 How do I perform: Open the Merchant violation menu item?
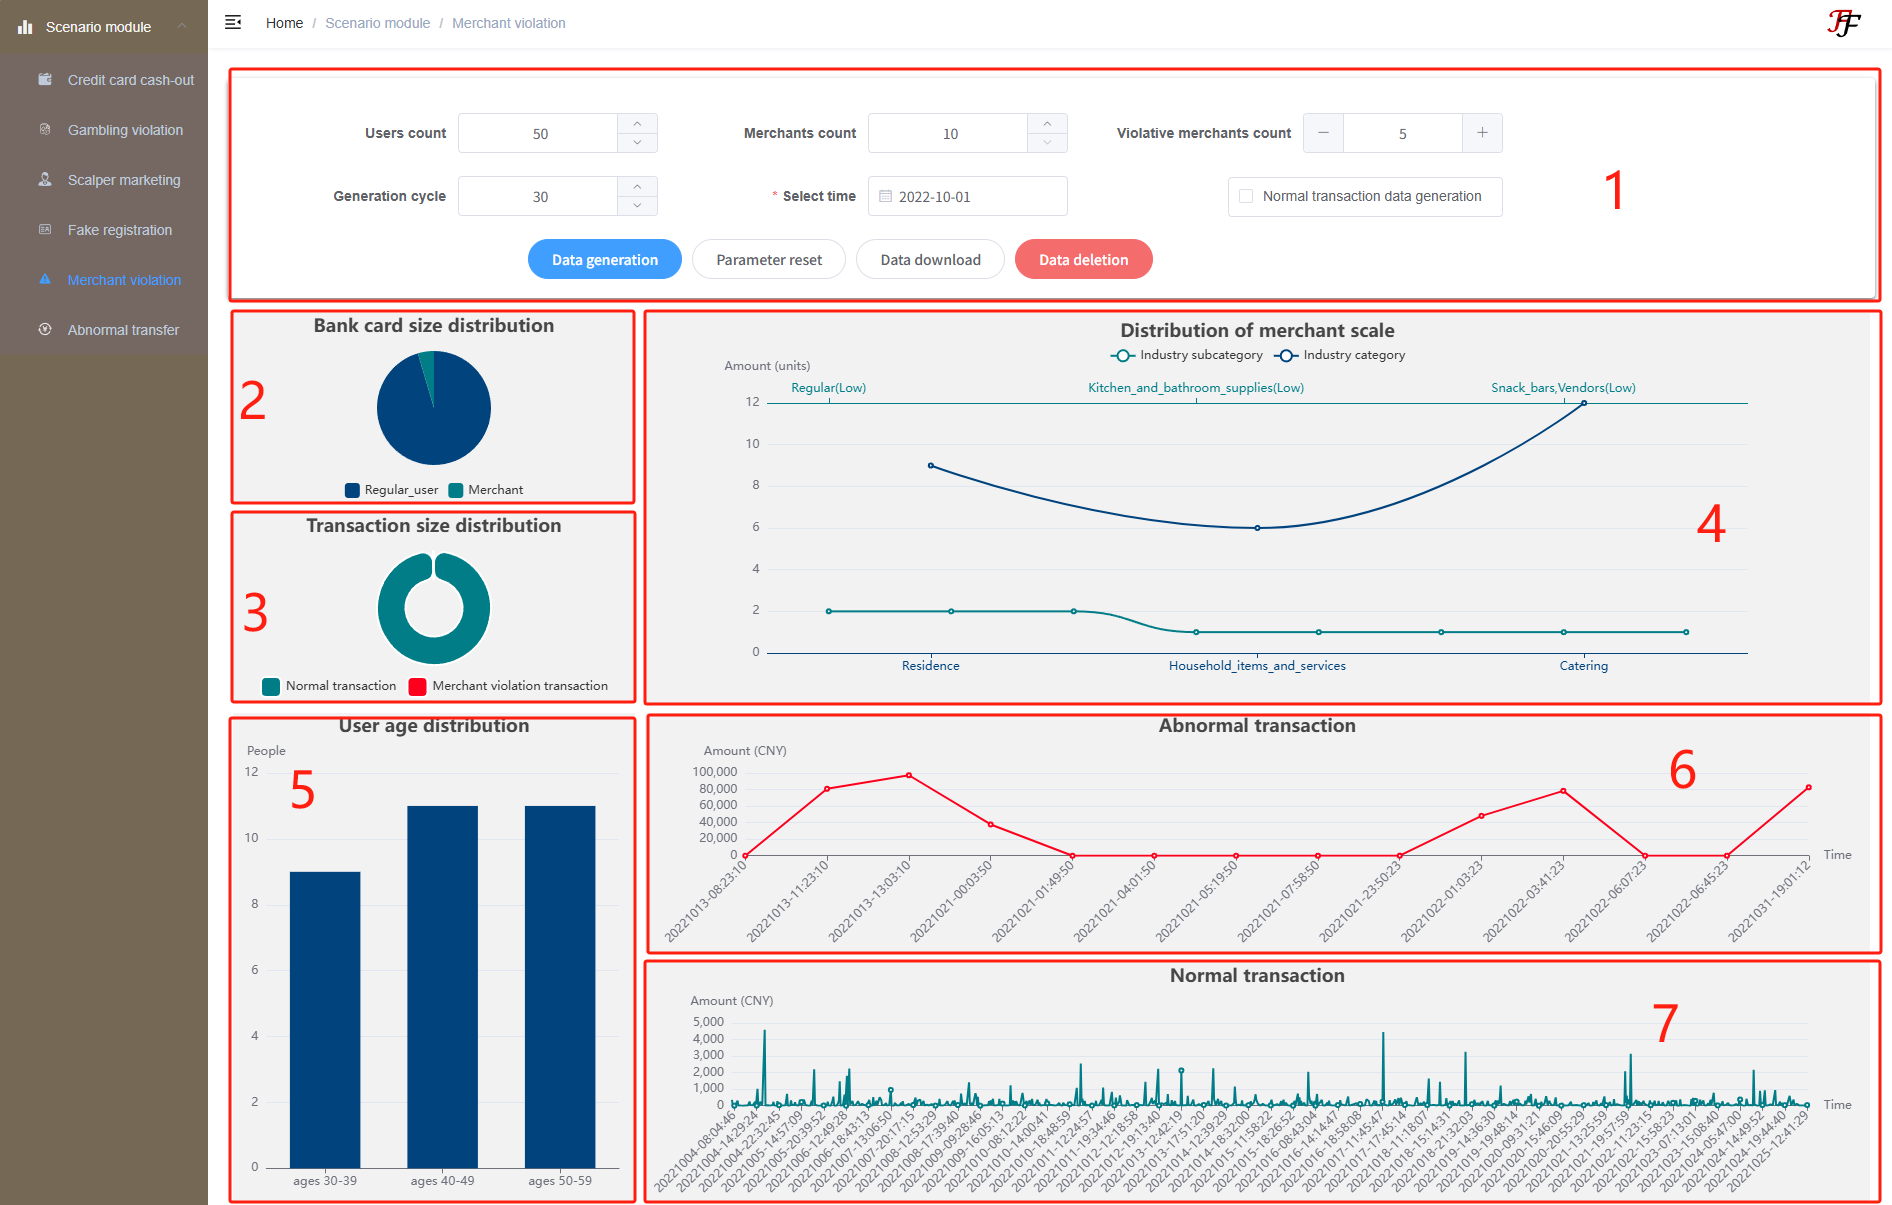124,280
